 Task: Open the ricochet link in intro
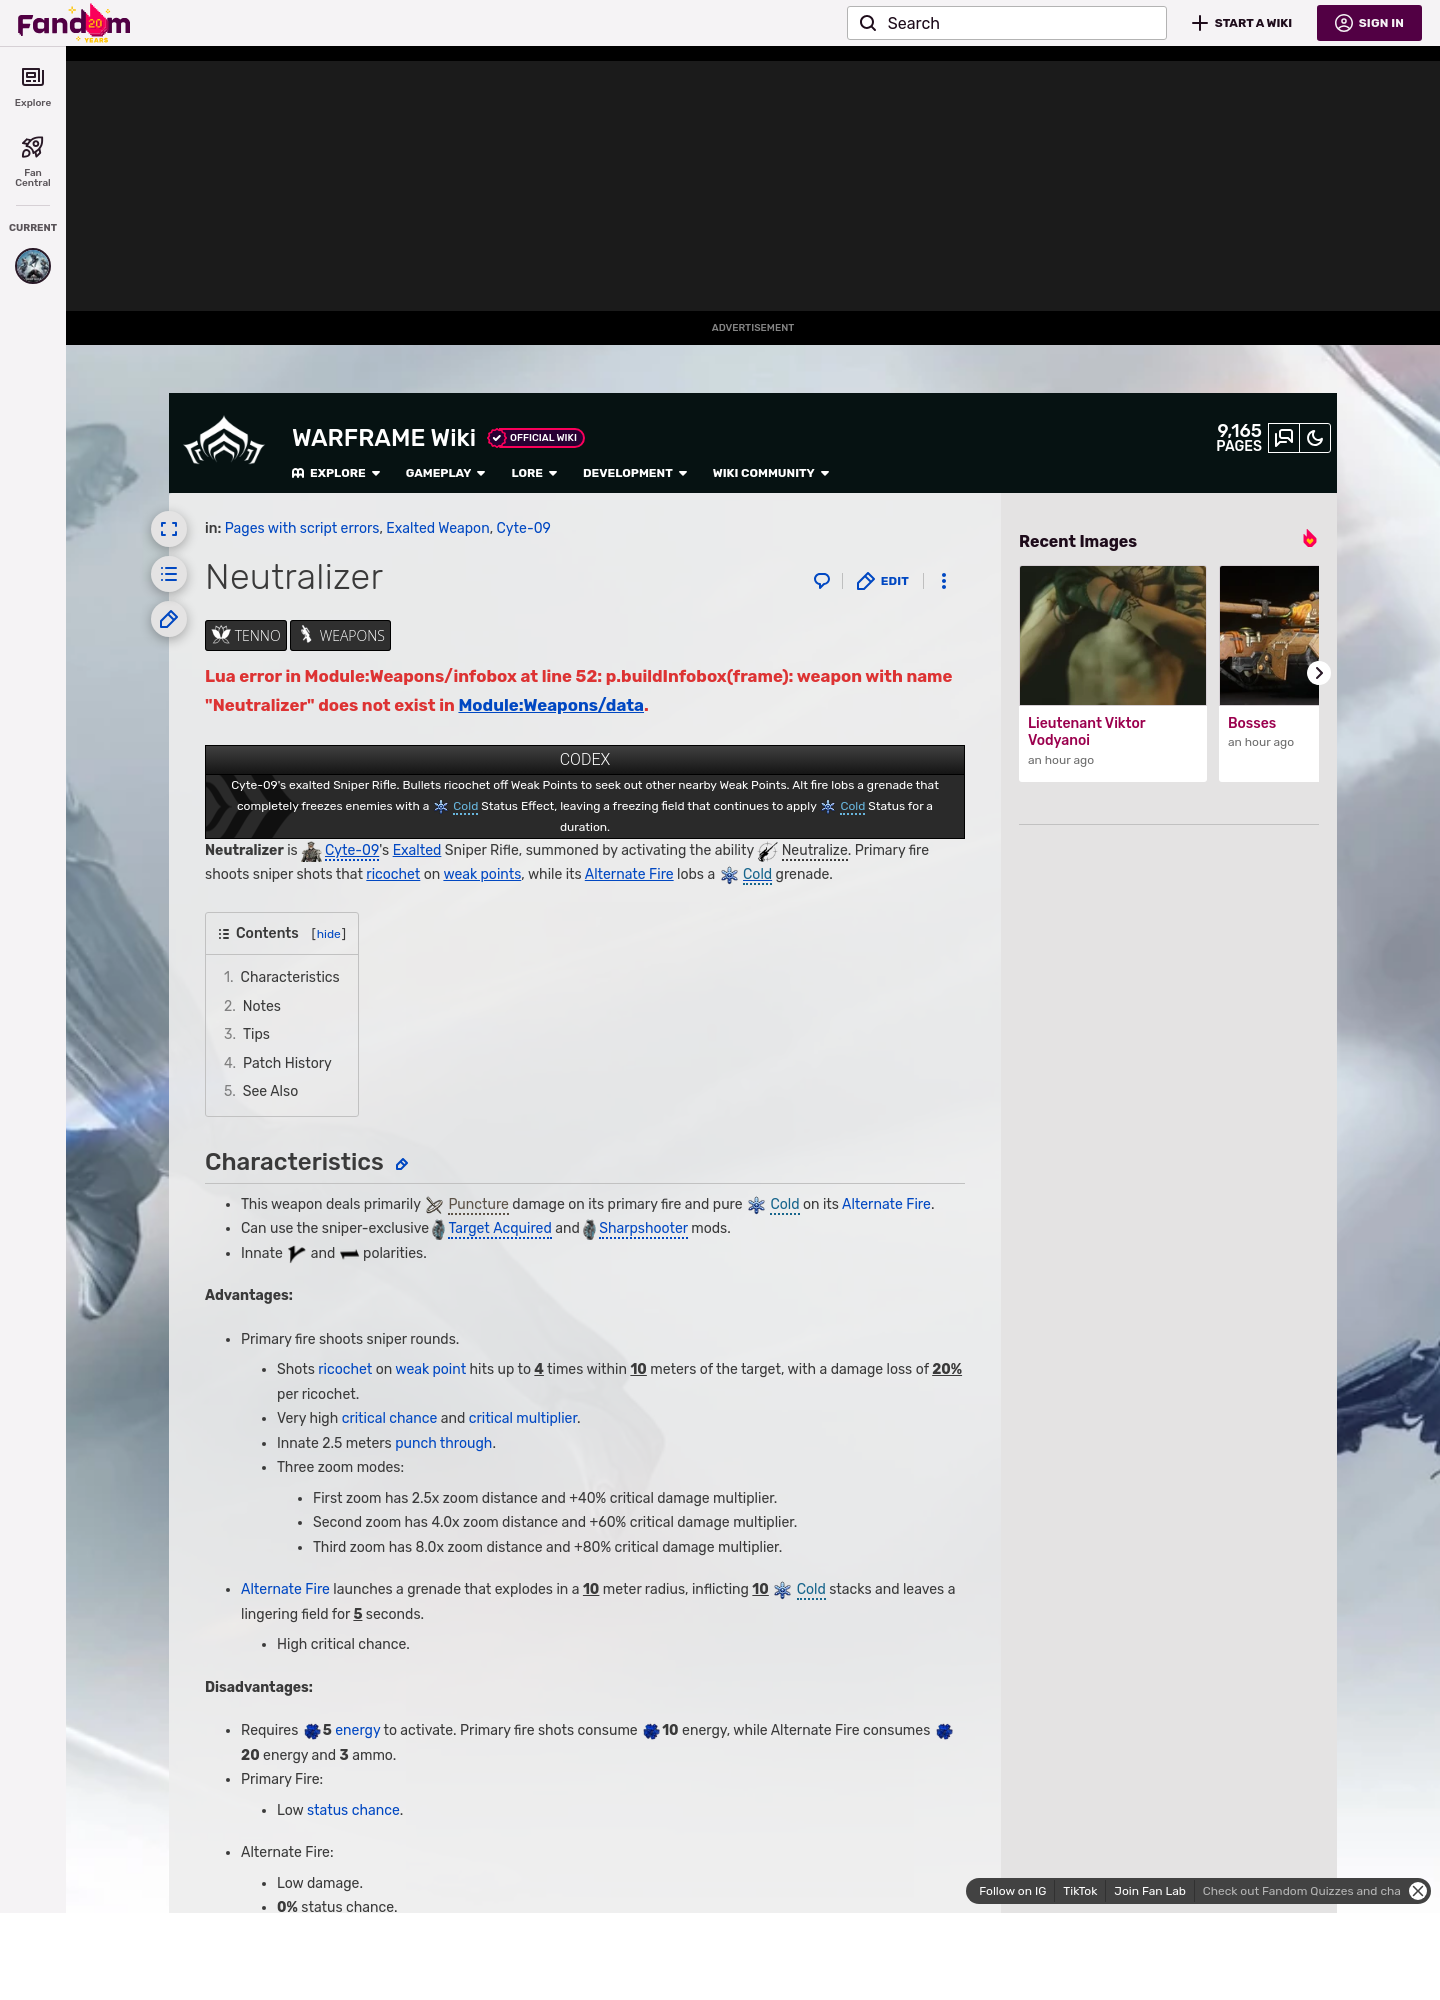(393, 874)
